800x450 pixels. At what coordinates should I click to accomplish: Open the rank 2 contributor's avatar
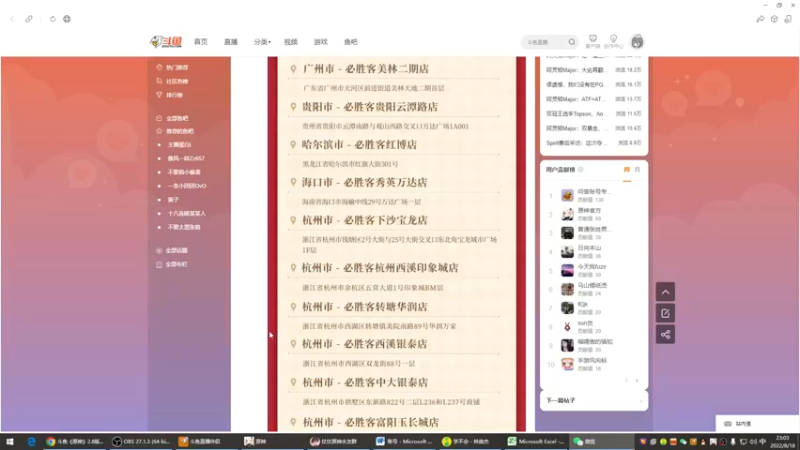pos(567,214)
